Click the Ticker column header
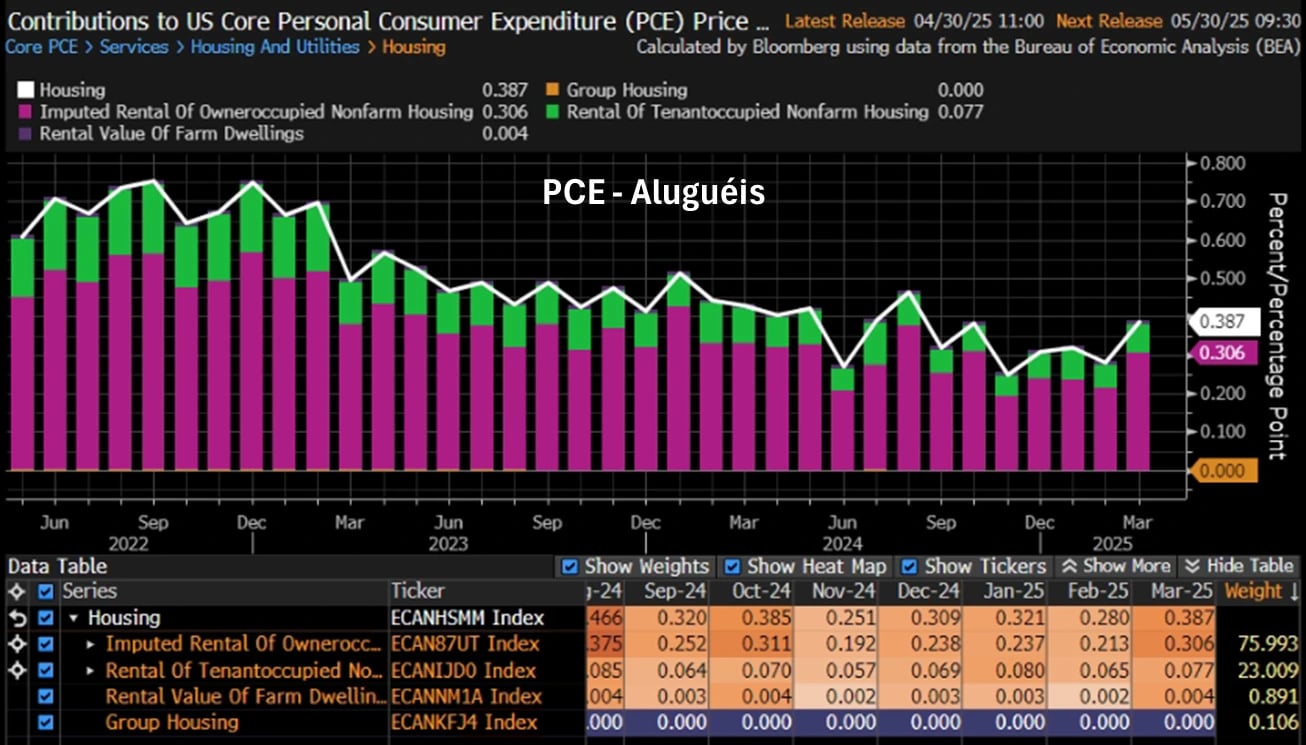 tap(417, 591)
